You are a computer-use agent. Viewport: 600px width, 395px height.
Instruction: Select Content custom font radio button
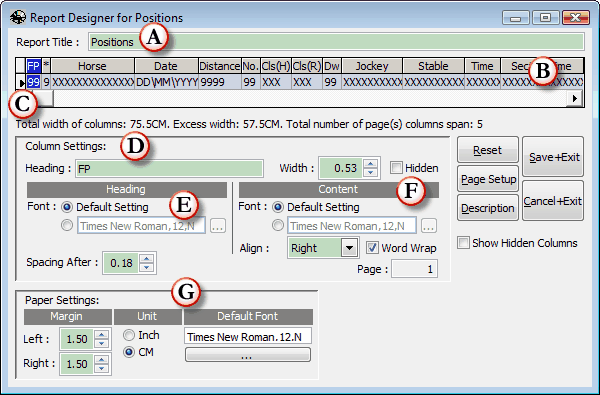[278, 225]
